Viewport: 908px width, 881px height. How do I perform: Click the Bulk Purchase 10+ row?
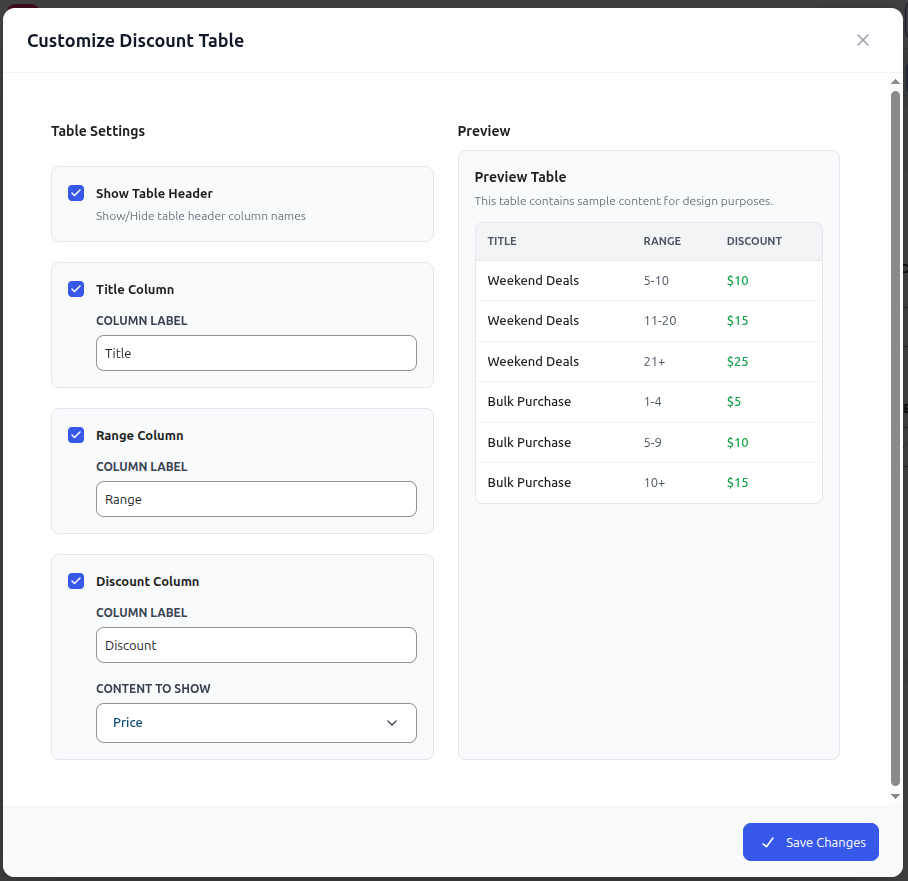click(648, 482)
